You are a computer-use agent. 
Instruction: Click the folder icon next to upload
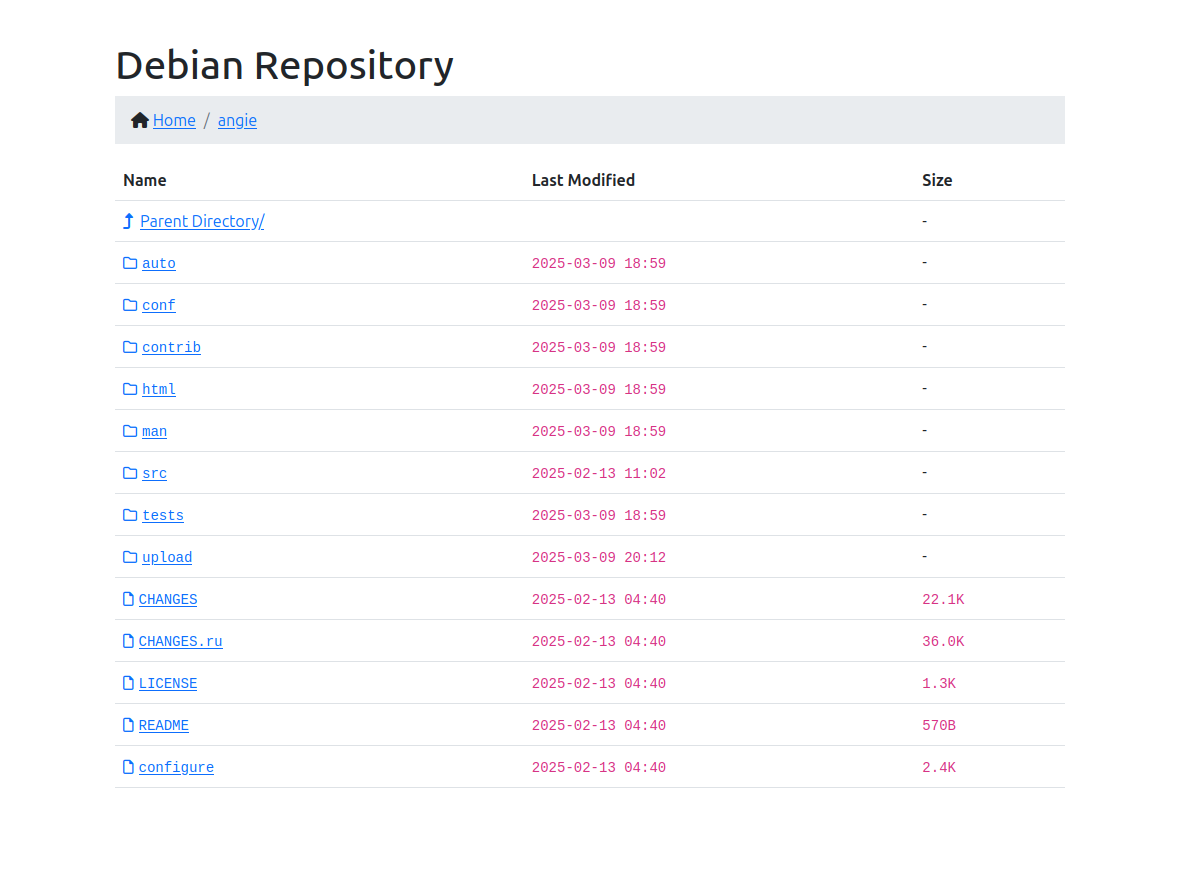[x=130, y=557]
